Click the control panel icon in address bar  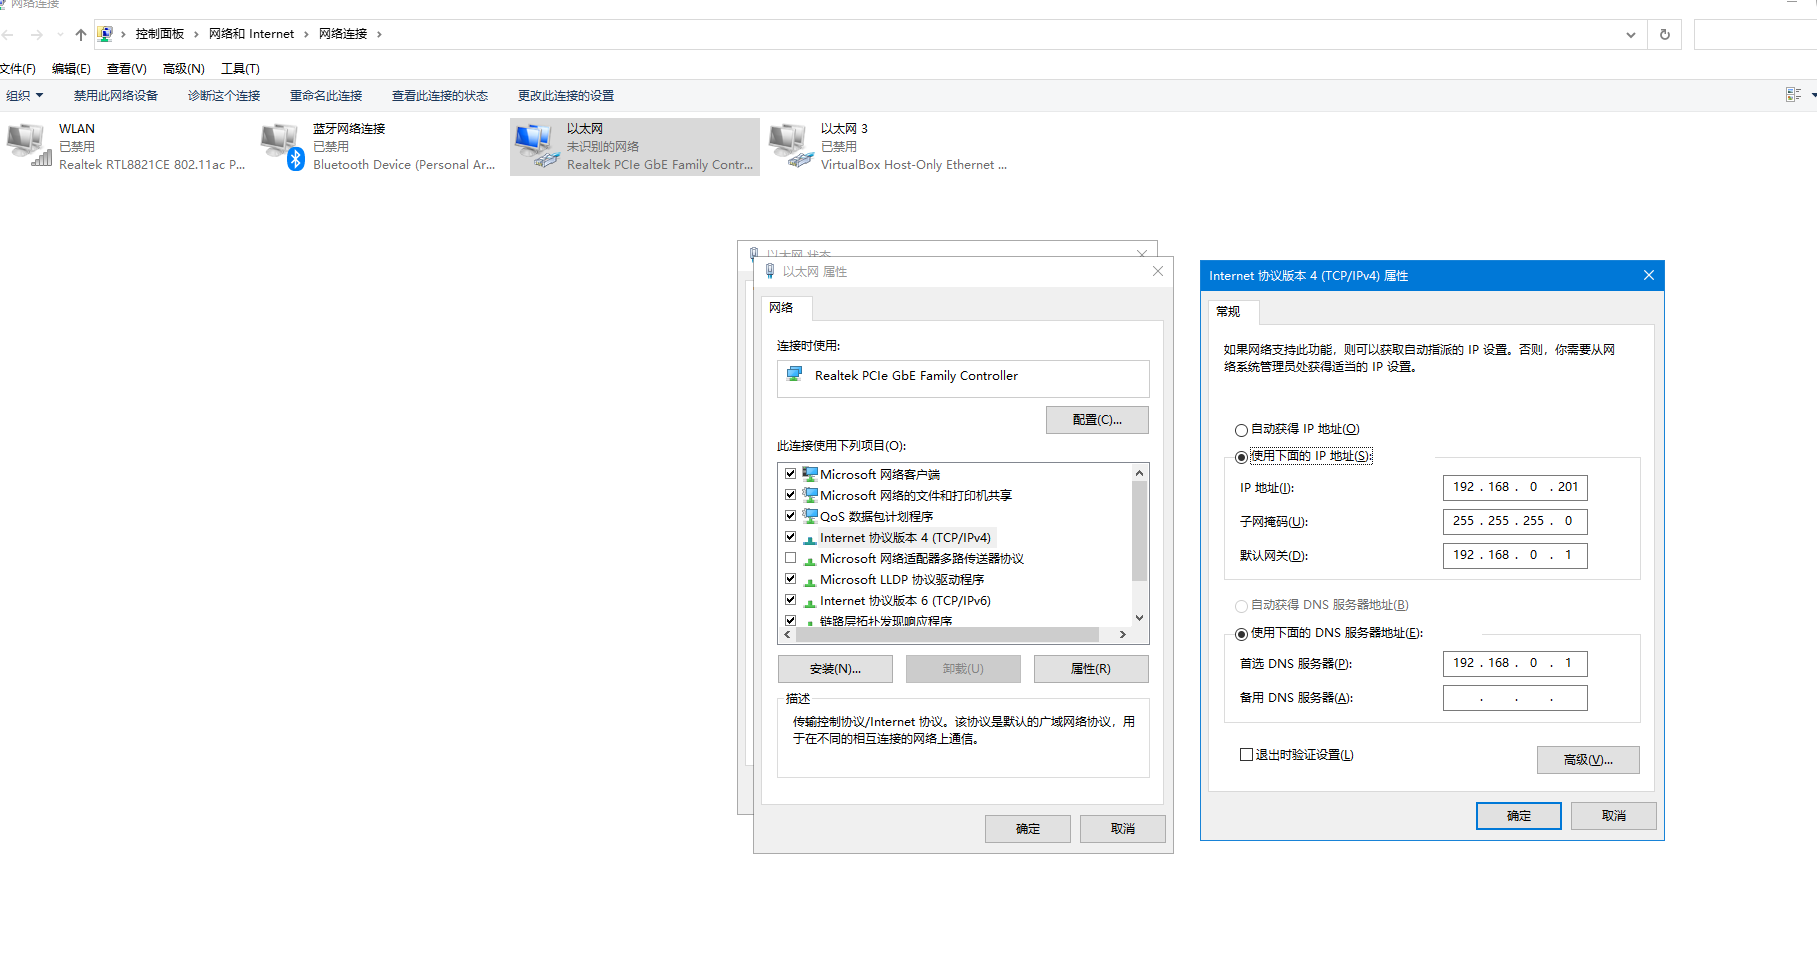point(105,34)
